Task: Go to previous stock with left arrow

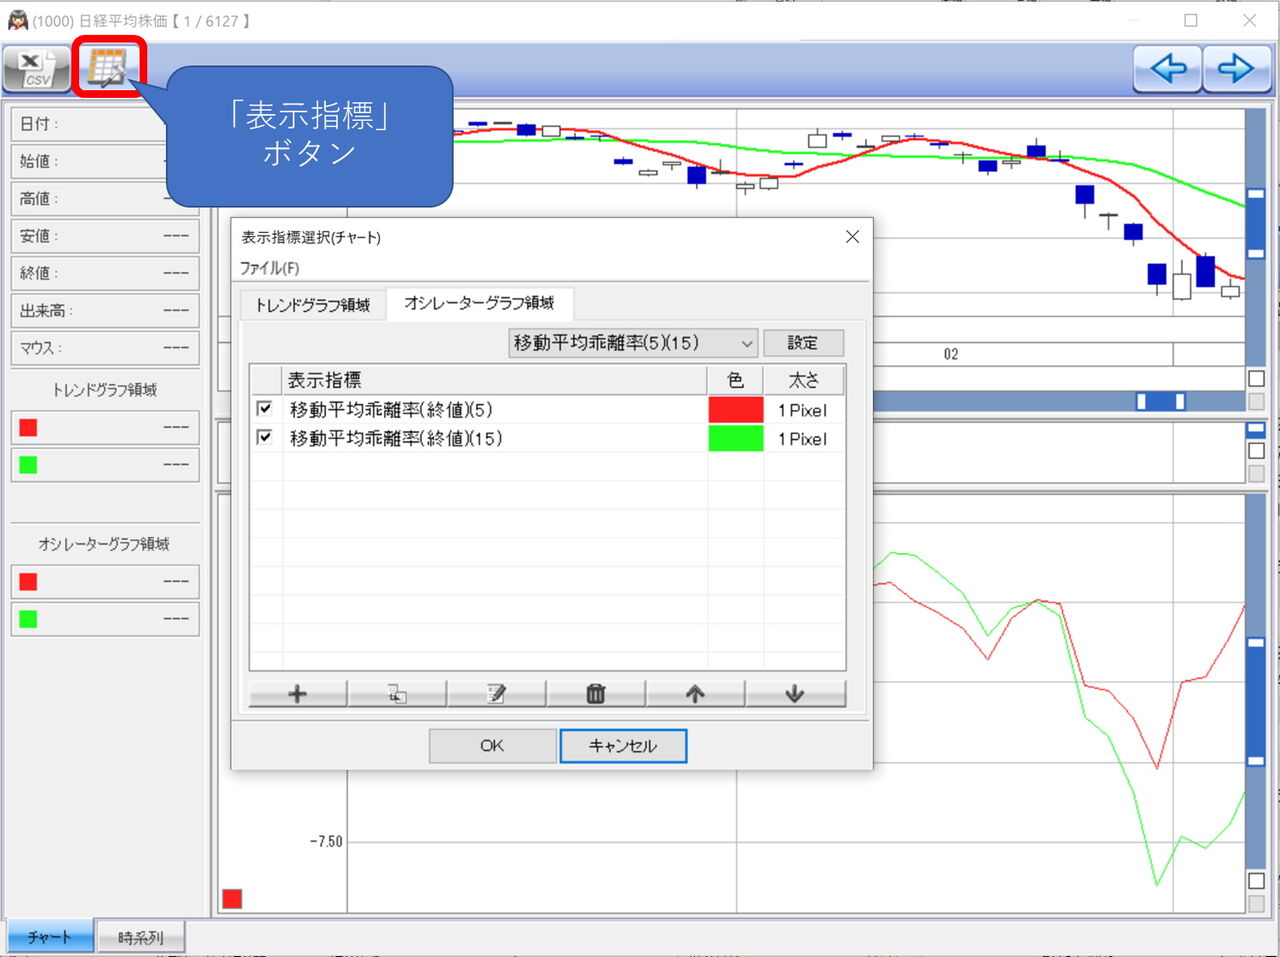Action: [x=1167, y=69]
